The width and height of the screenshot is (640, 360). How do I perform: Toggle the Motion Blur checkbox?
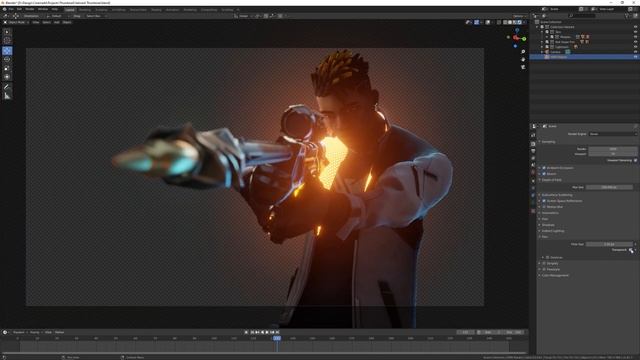(544, 207)
